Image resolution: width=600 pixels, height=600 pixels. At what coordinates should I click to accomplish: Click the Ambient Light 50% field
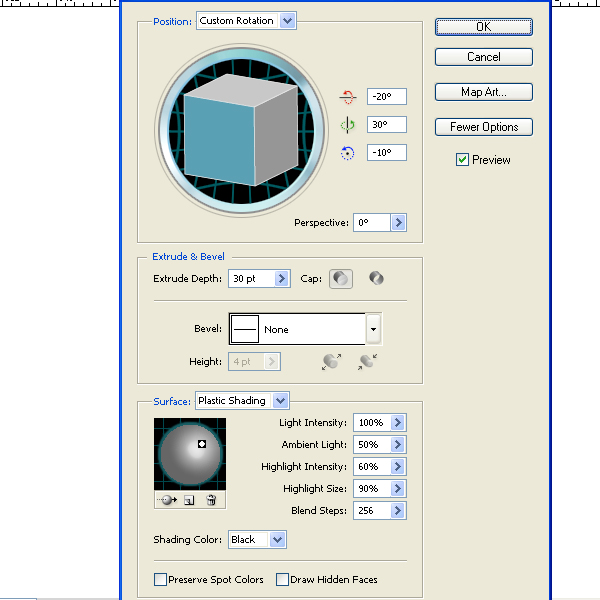pyautogui.click(x=372, y=444)
